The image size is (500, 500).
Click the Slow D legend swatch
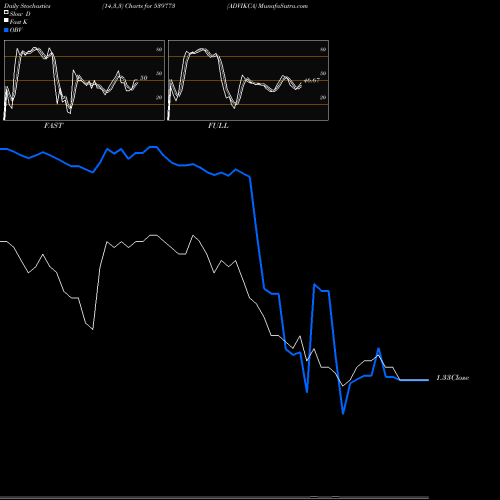(6, 12)
